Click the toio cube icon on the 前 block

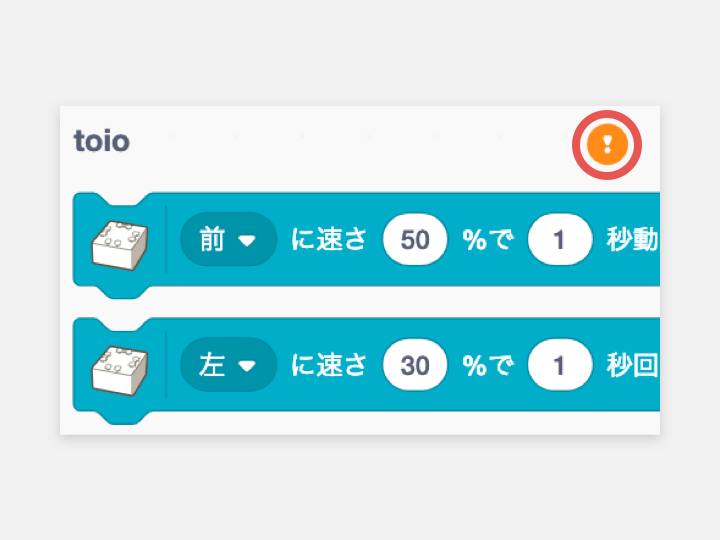119,245
